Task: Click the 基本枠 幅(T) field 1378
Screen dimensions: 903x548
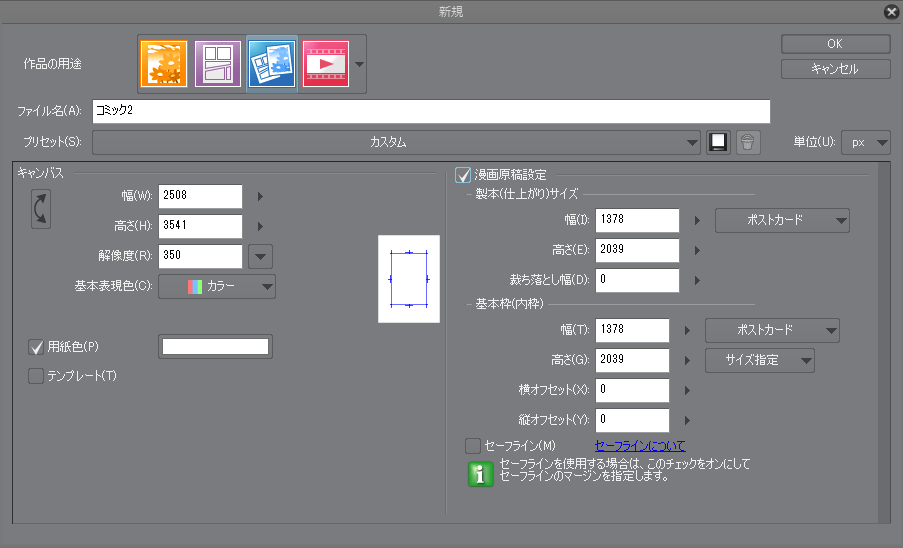Action: (x=632, y=330)
